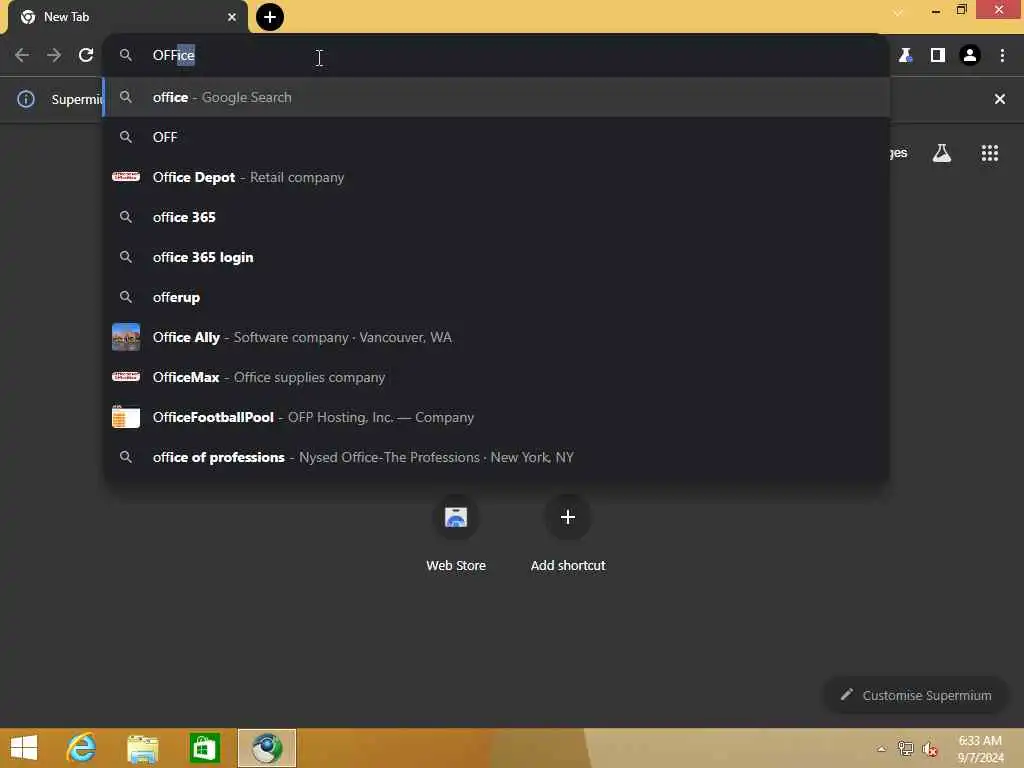Choose Office Ally software company suggestion
Screen dimensions: 1024x768
[496, 337]
